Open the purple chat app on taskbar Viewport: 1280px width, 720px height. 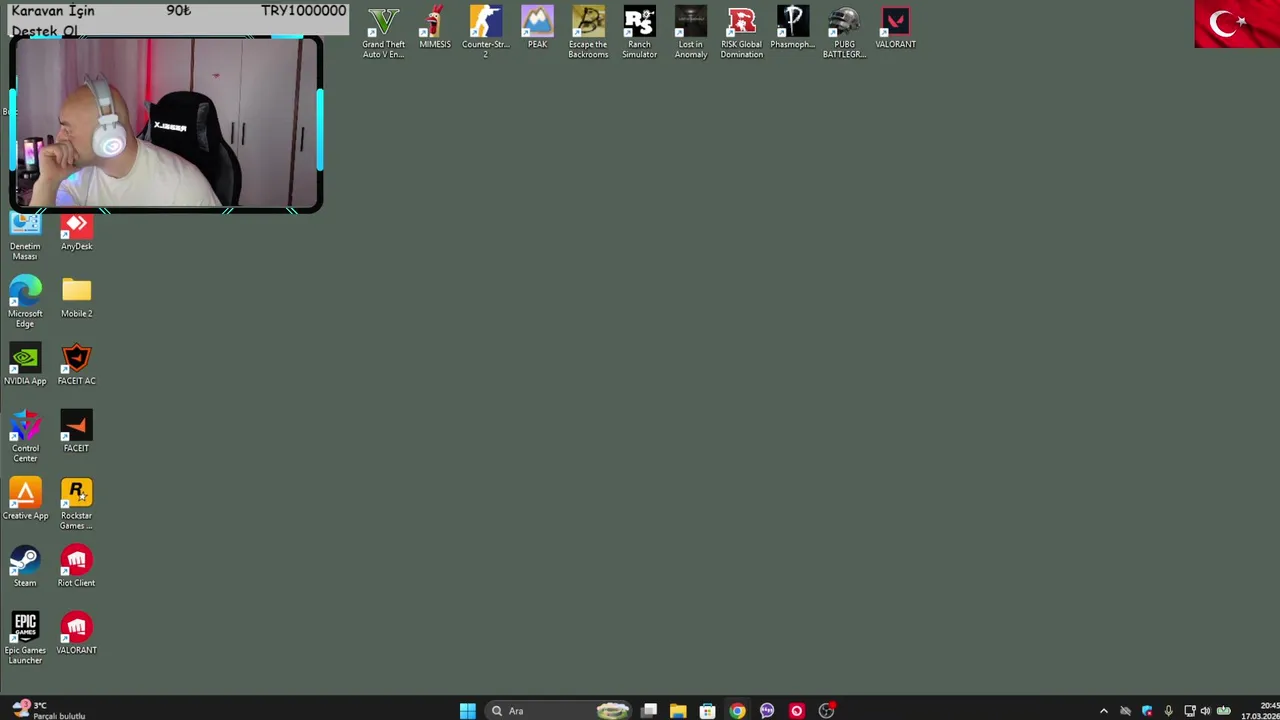(767, 711)
